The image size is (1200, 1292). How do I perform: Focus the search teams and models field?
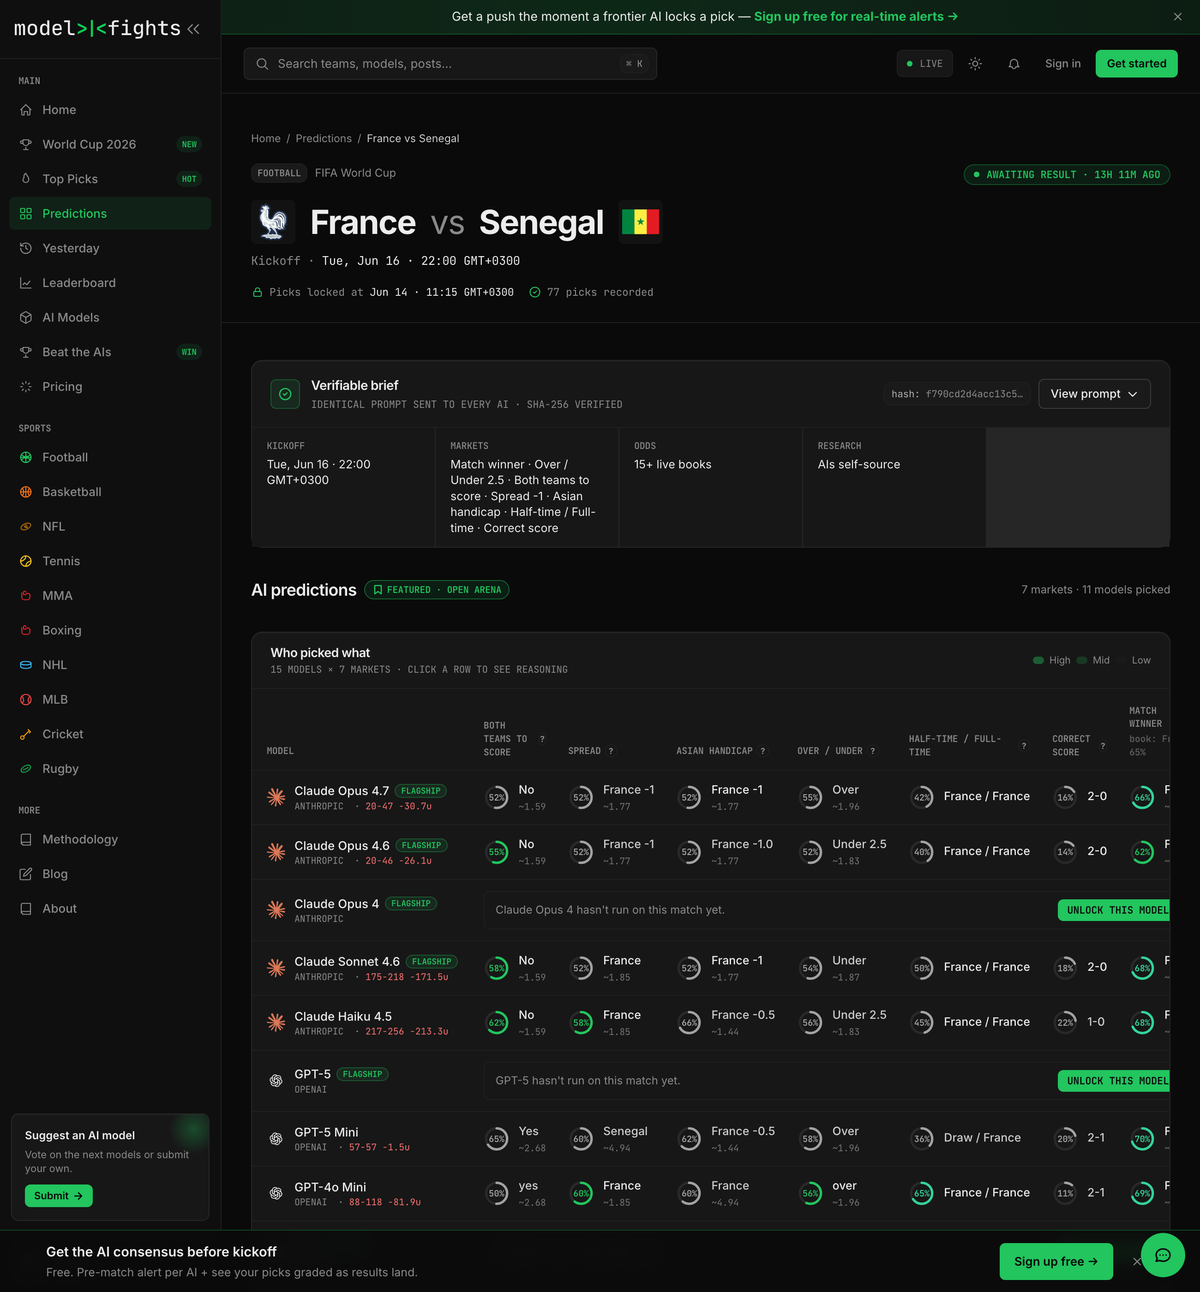coord(450,64)
